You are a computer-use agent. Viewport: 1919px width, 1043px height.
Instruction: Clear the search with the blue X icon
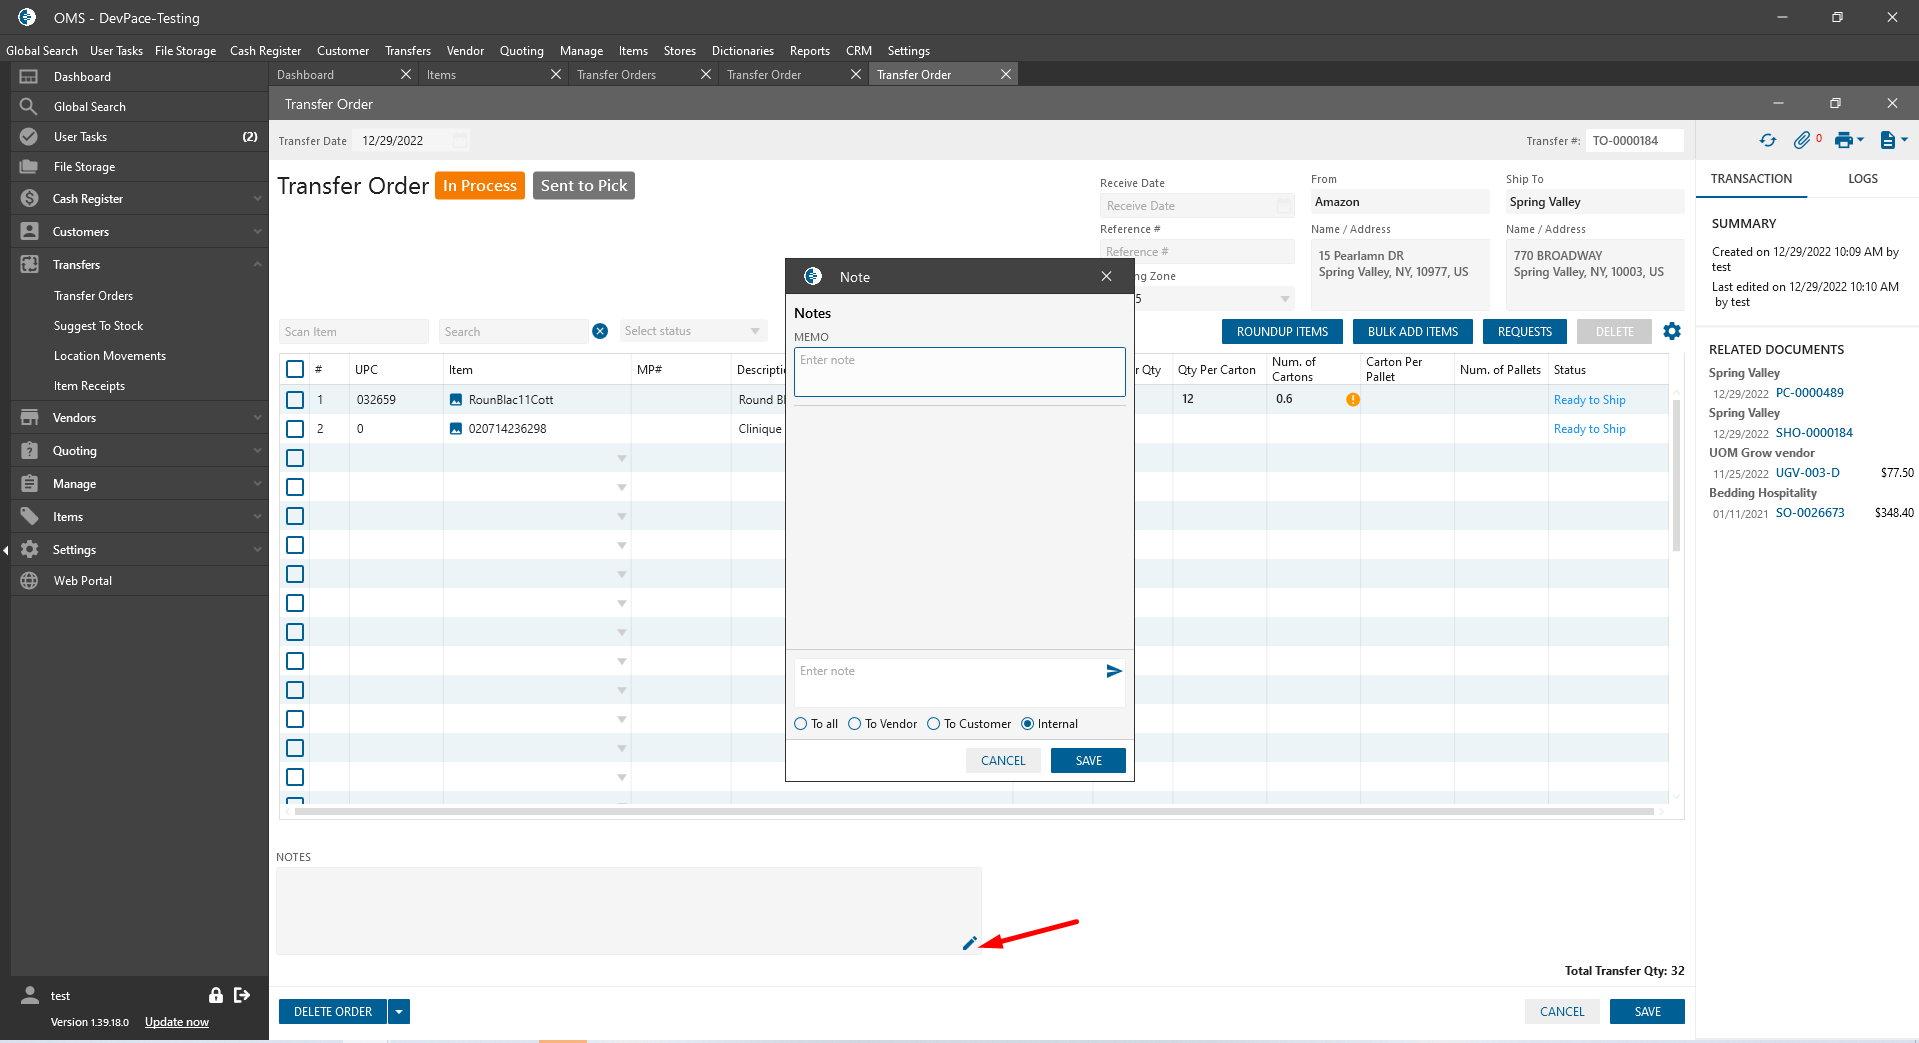[x=600, y=331]
